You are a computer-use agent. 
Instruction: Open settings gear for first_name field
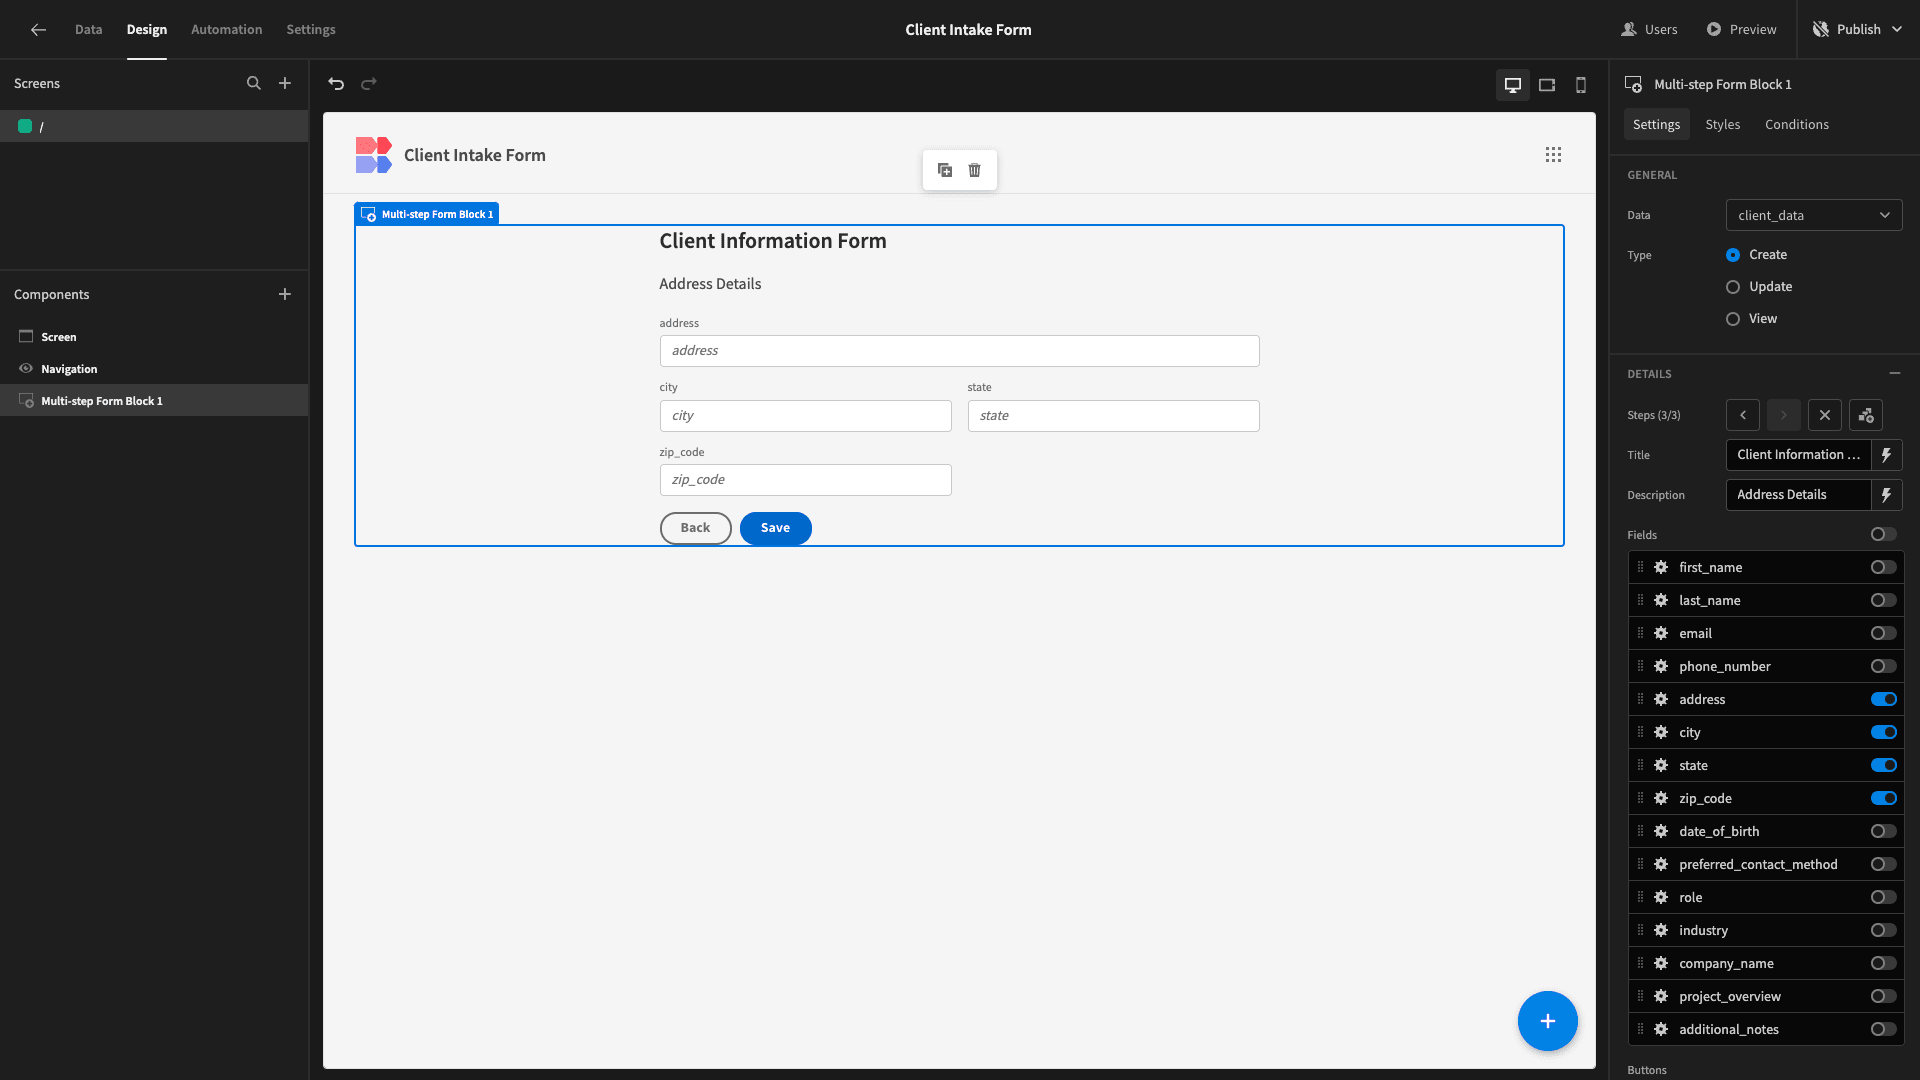[x=1661, y=567]
